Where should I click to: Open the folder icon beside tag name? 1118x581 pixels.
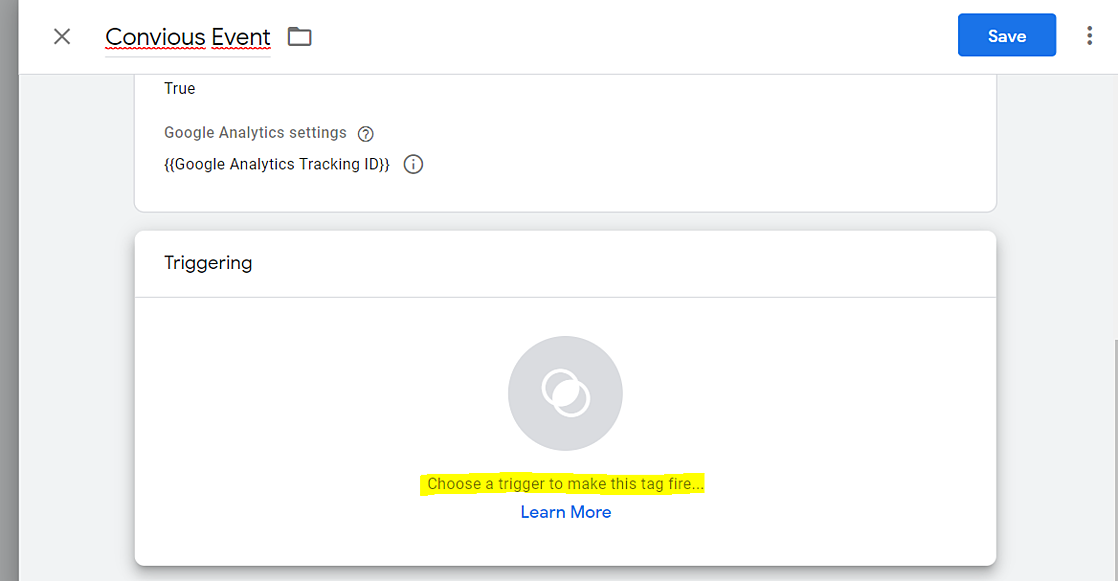[x=299, y=36]
